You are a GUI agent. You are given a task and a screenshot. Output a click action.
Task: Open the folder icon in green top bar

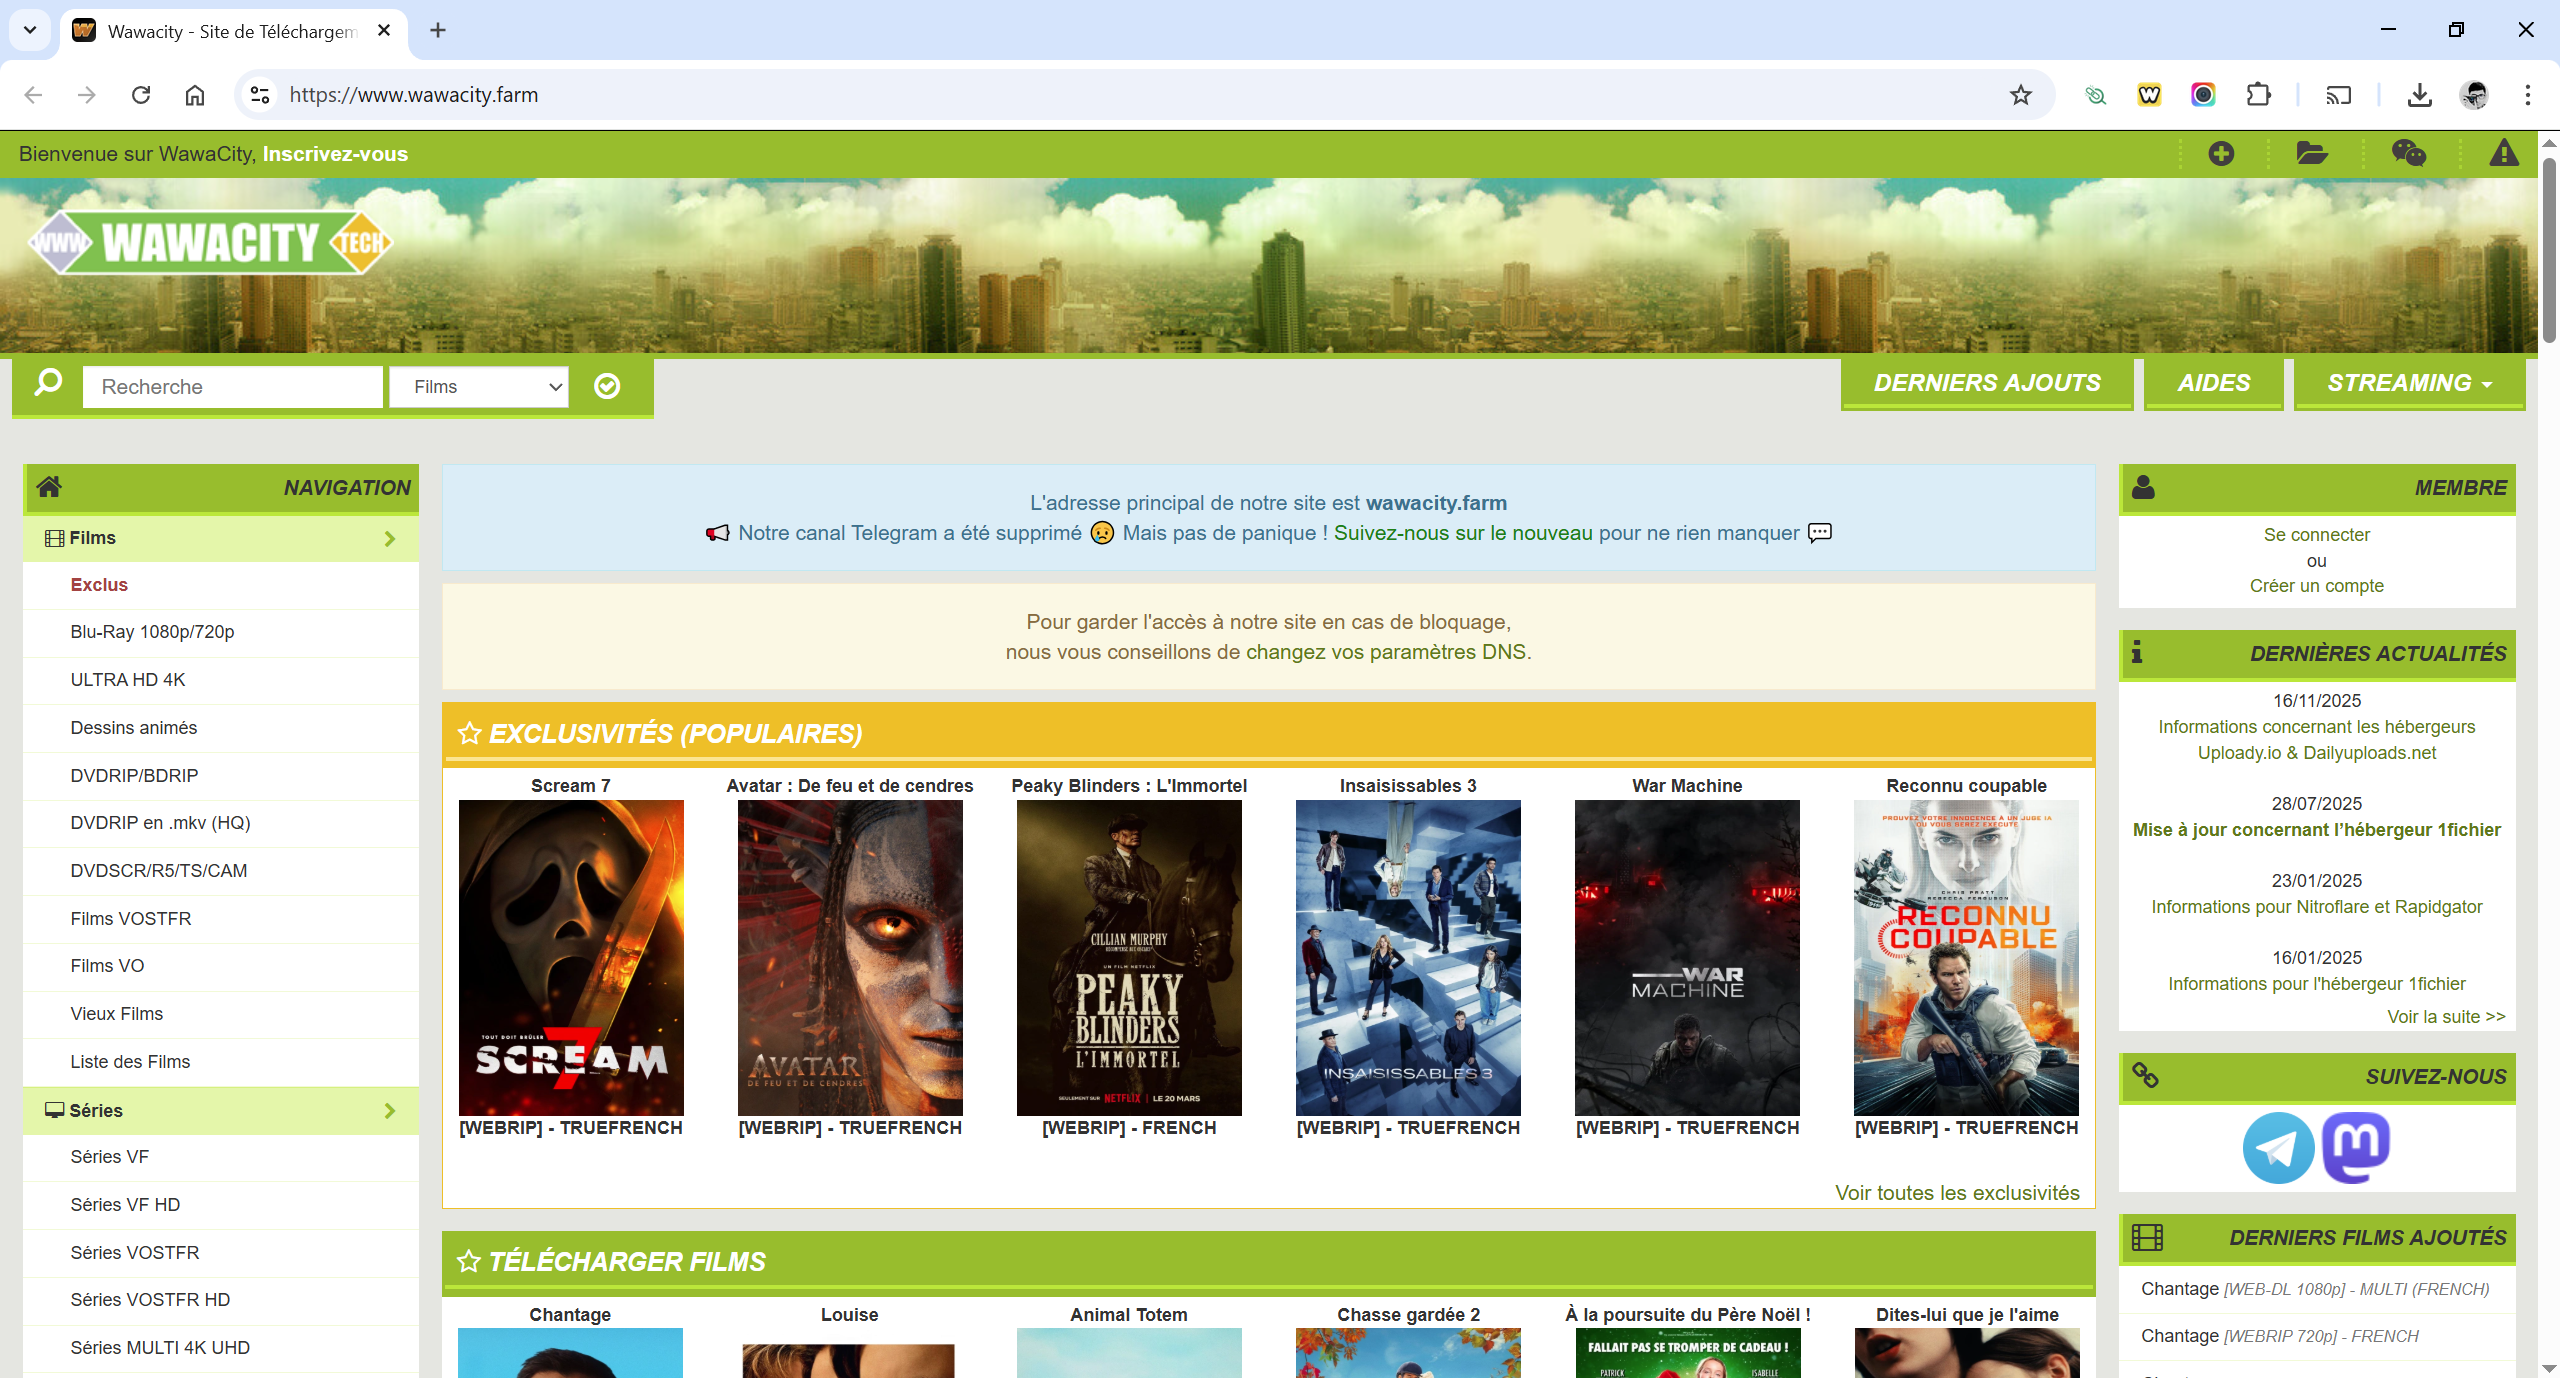pyautogui.click(x=2311, y=153)
